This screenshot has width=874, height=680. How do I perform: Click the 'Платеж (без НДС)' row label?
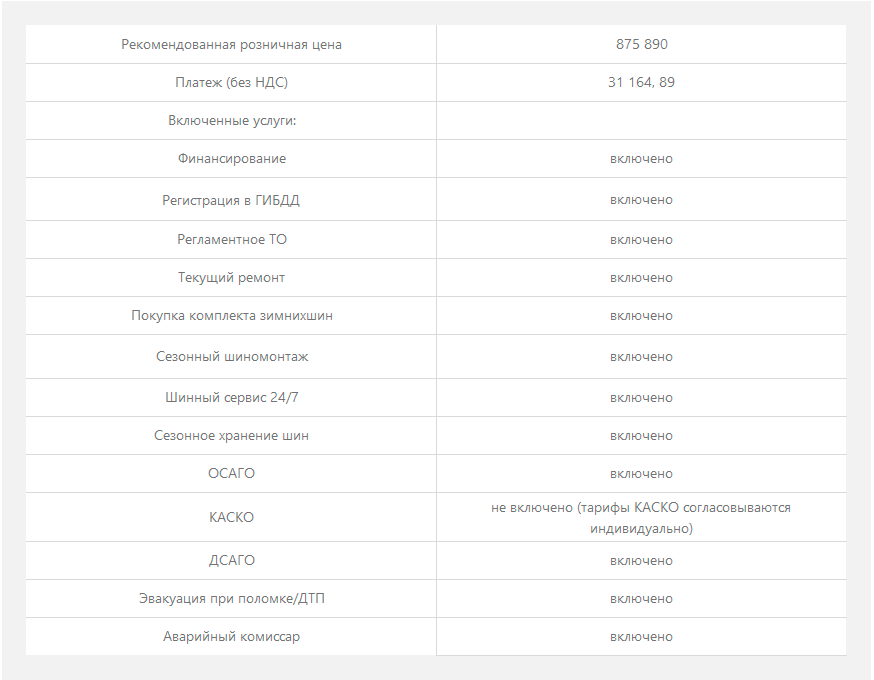click(231, 82)
